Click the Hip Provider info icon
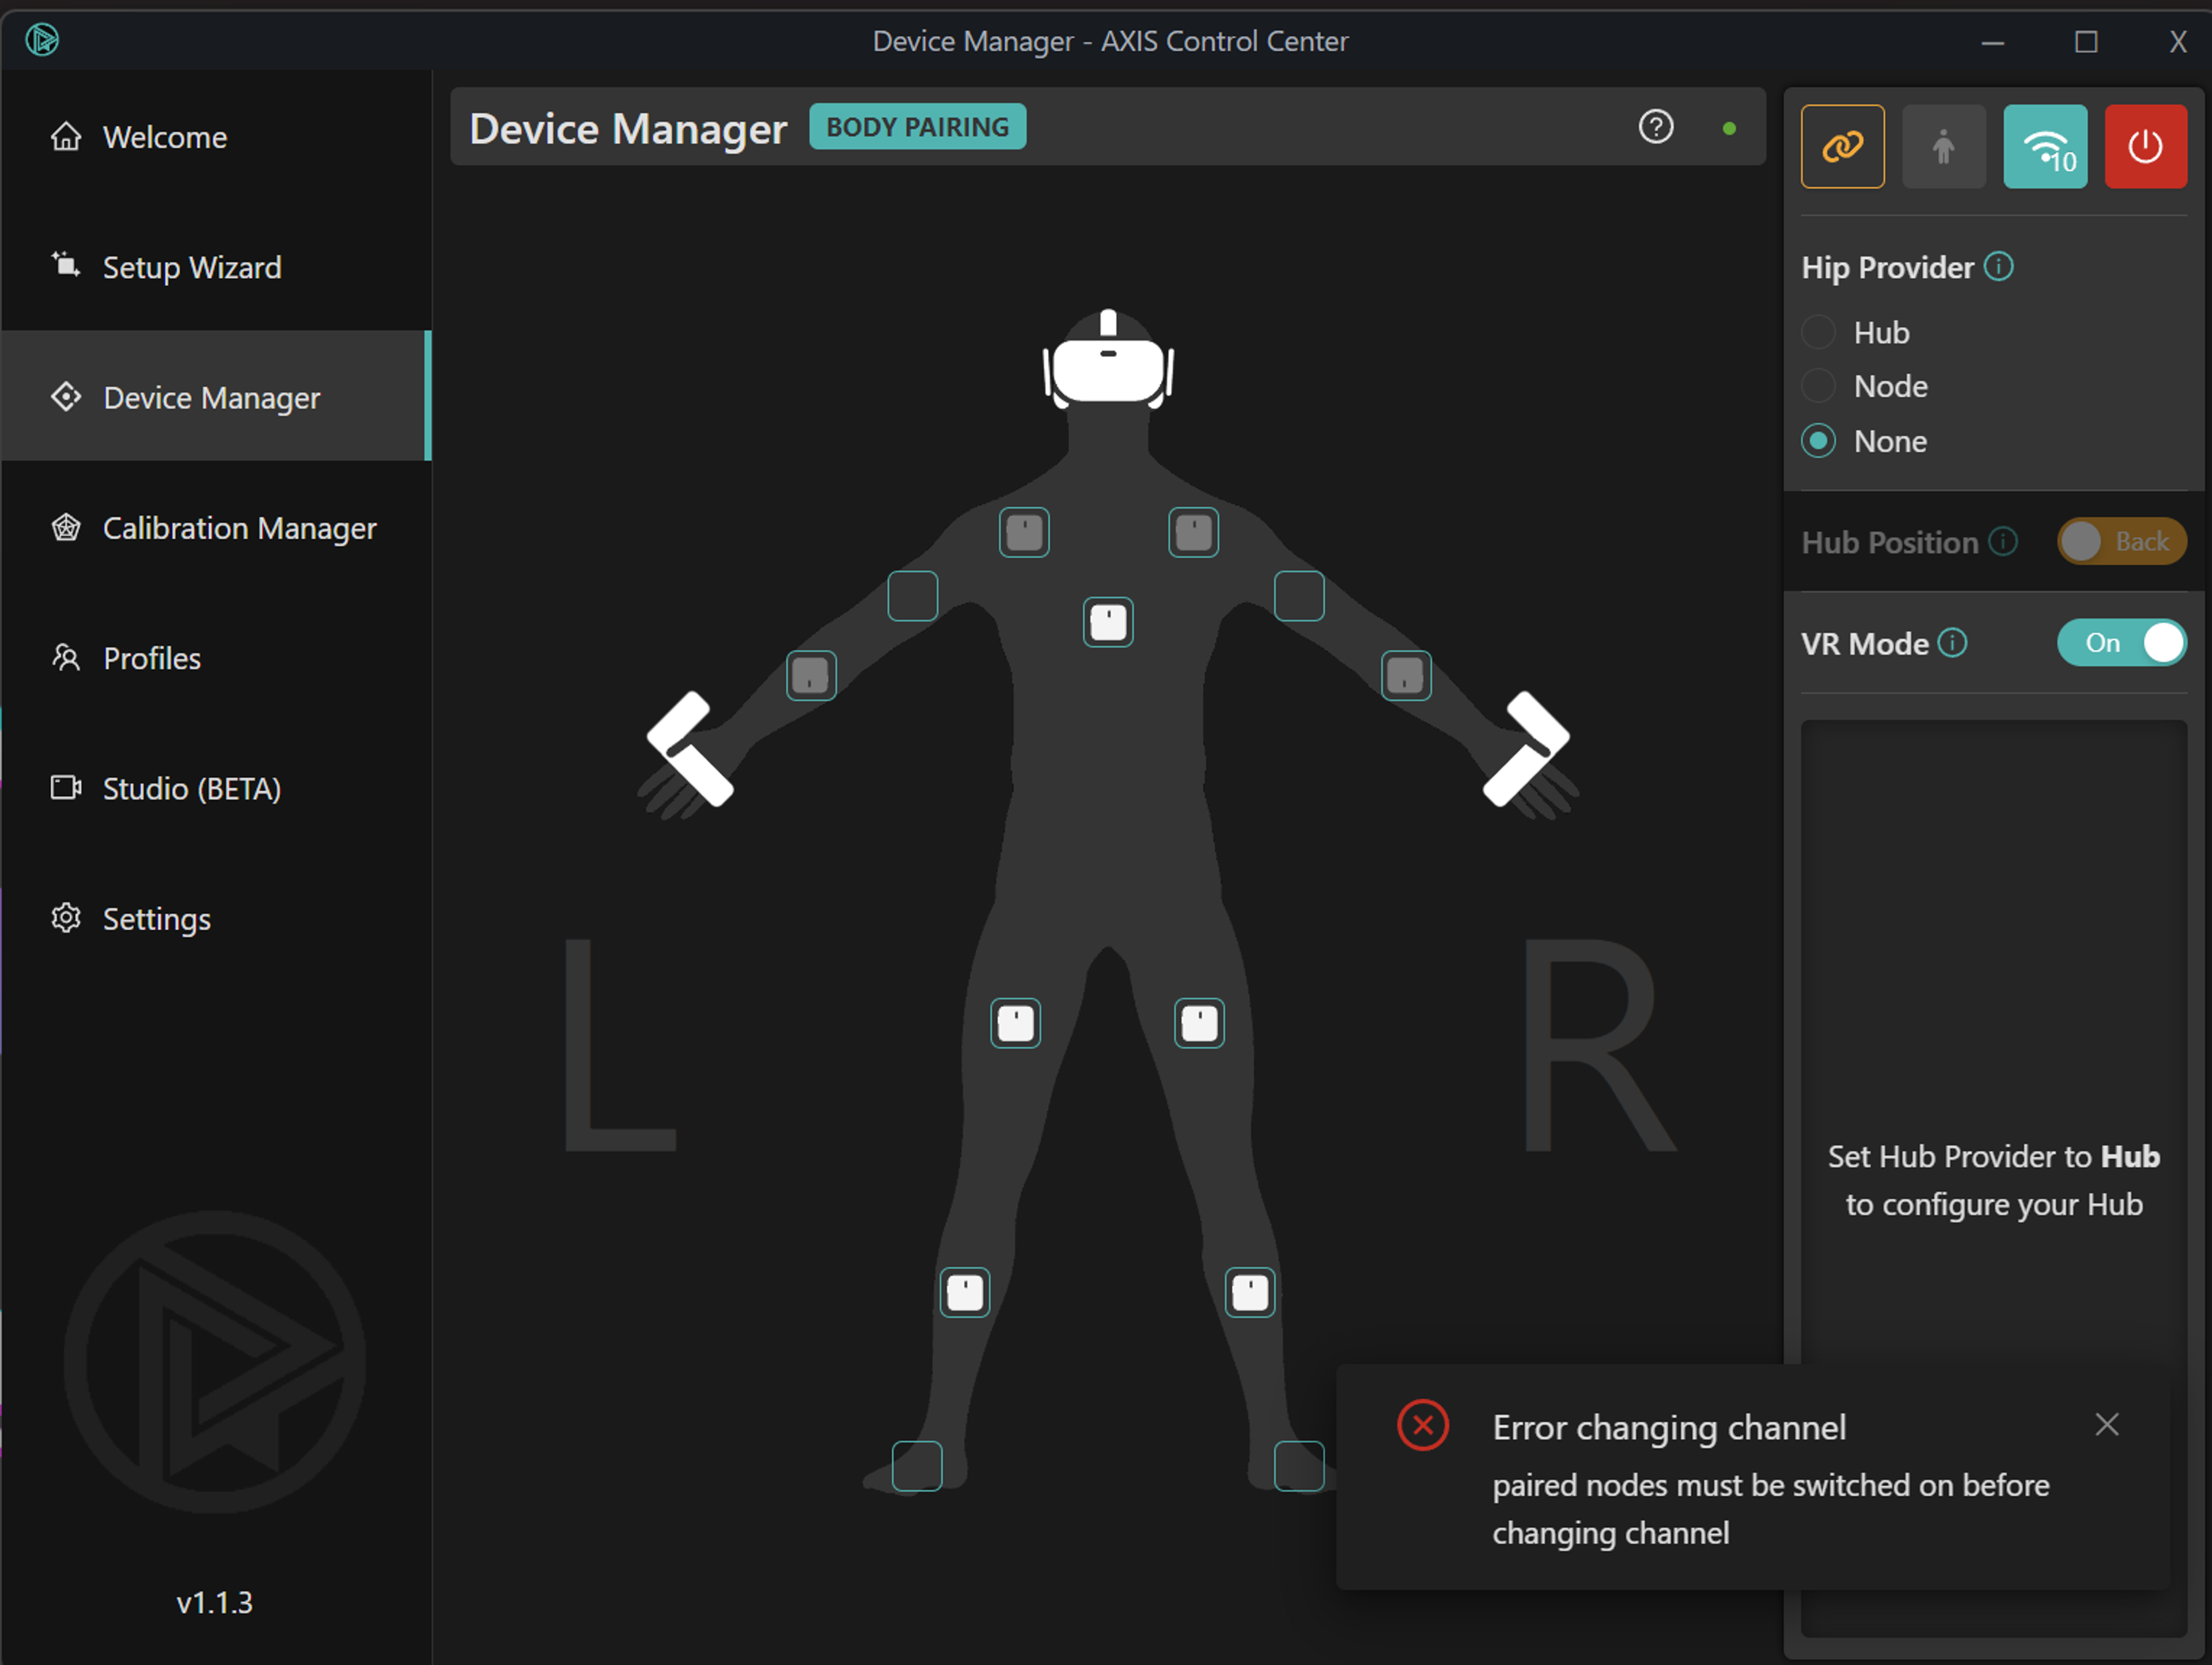This screenshot has width=2212, height=1665. click(x=1998, y=267)
